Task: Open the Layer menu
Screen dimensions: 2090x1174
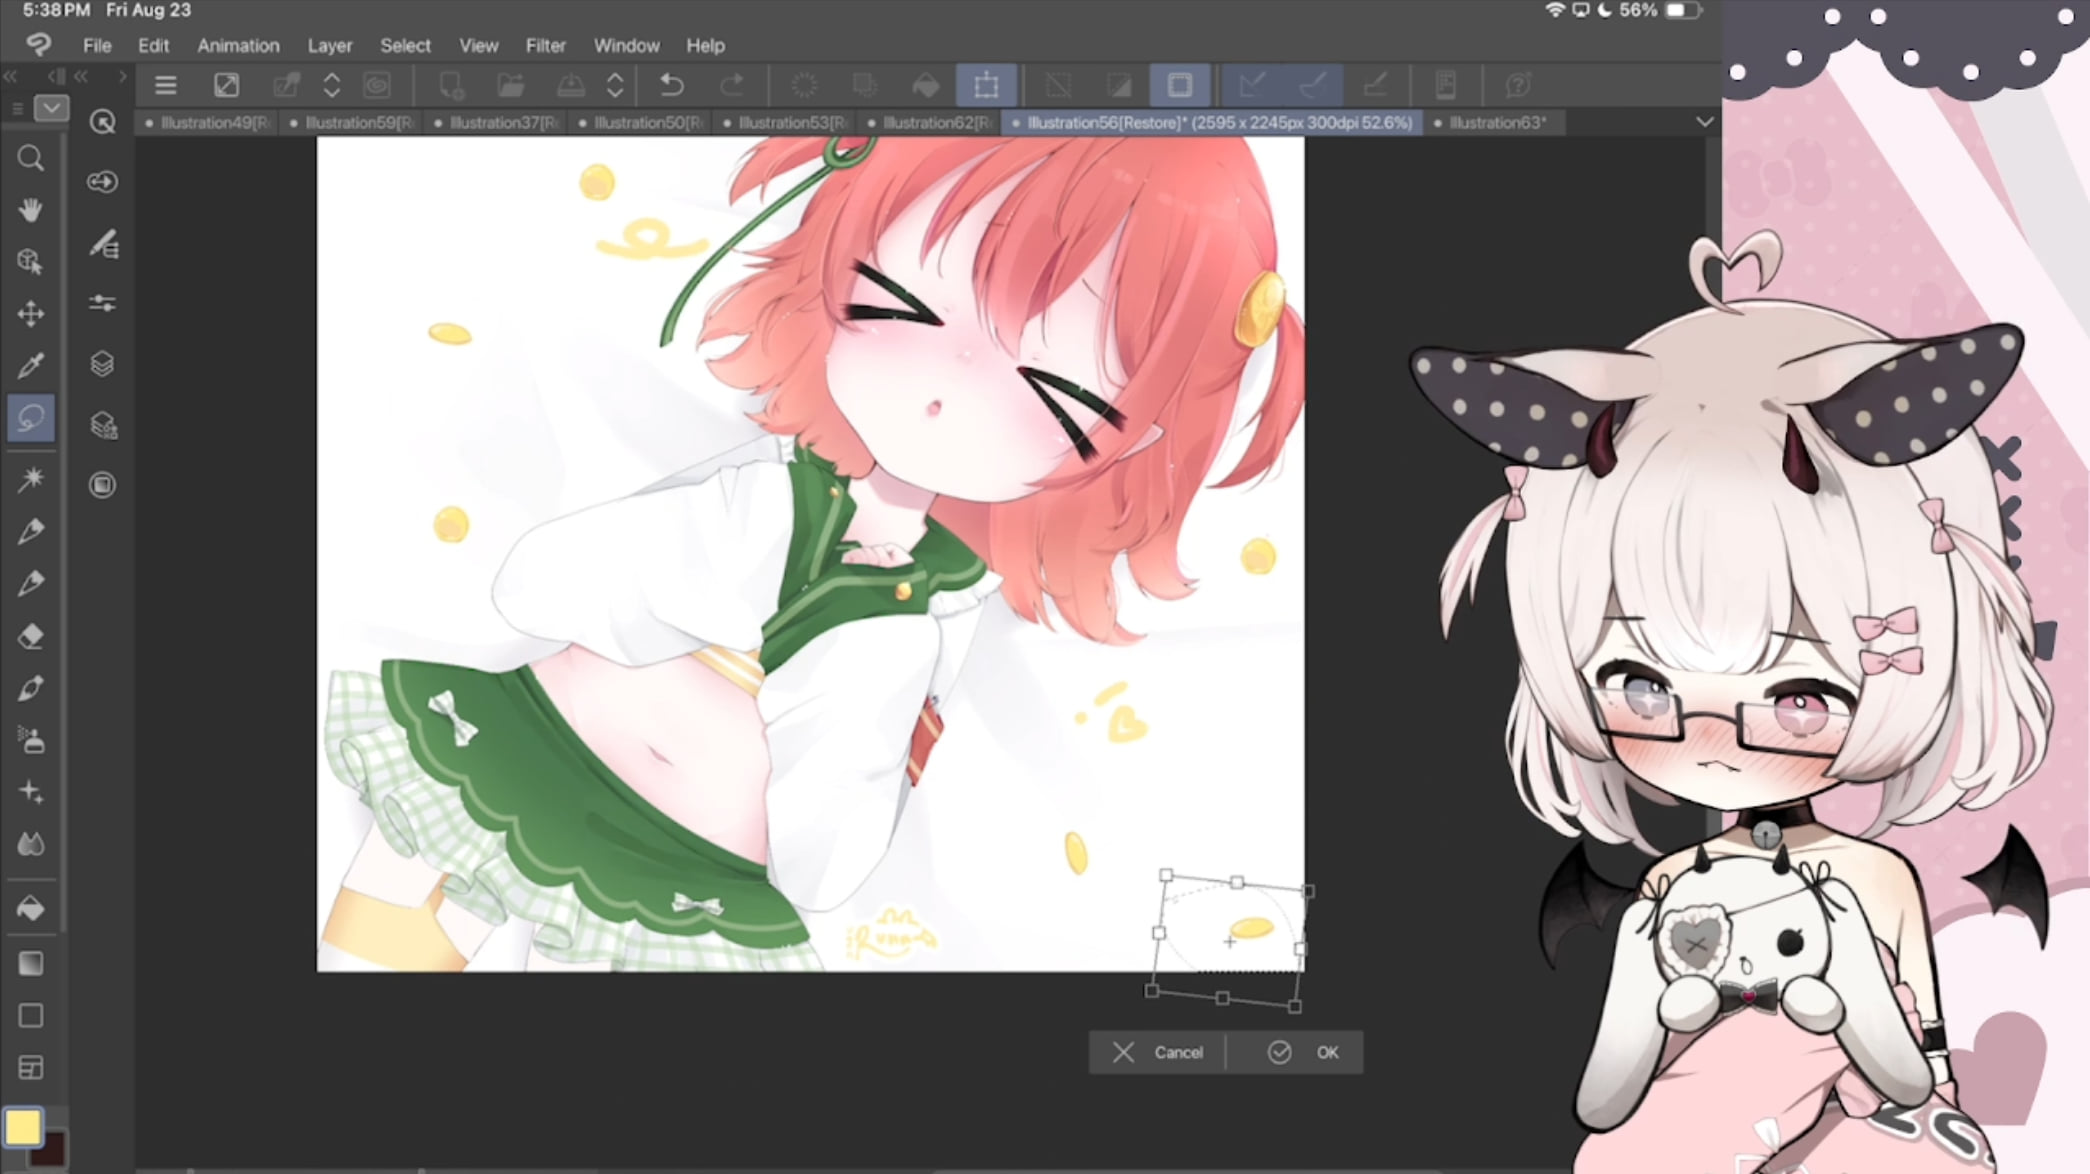Action: pos(330,45)
